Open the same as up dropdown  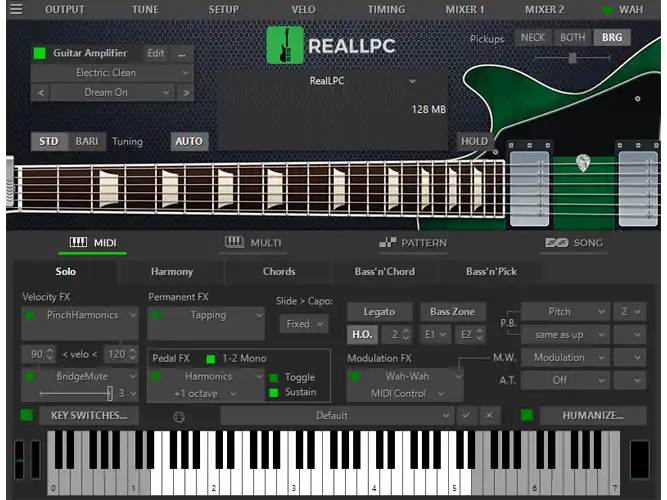[x=565, y=335]
